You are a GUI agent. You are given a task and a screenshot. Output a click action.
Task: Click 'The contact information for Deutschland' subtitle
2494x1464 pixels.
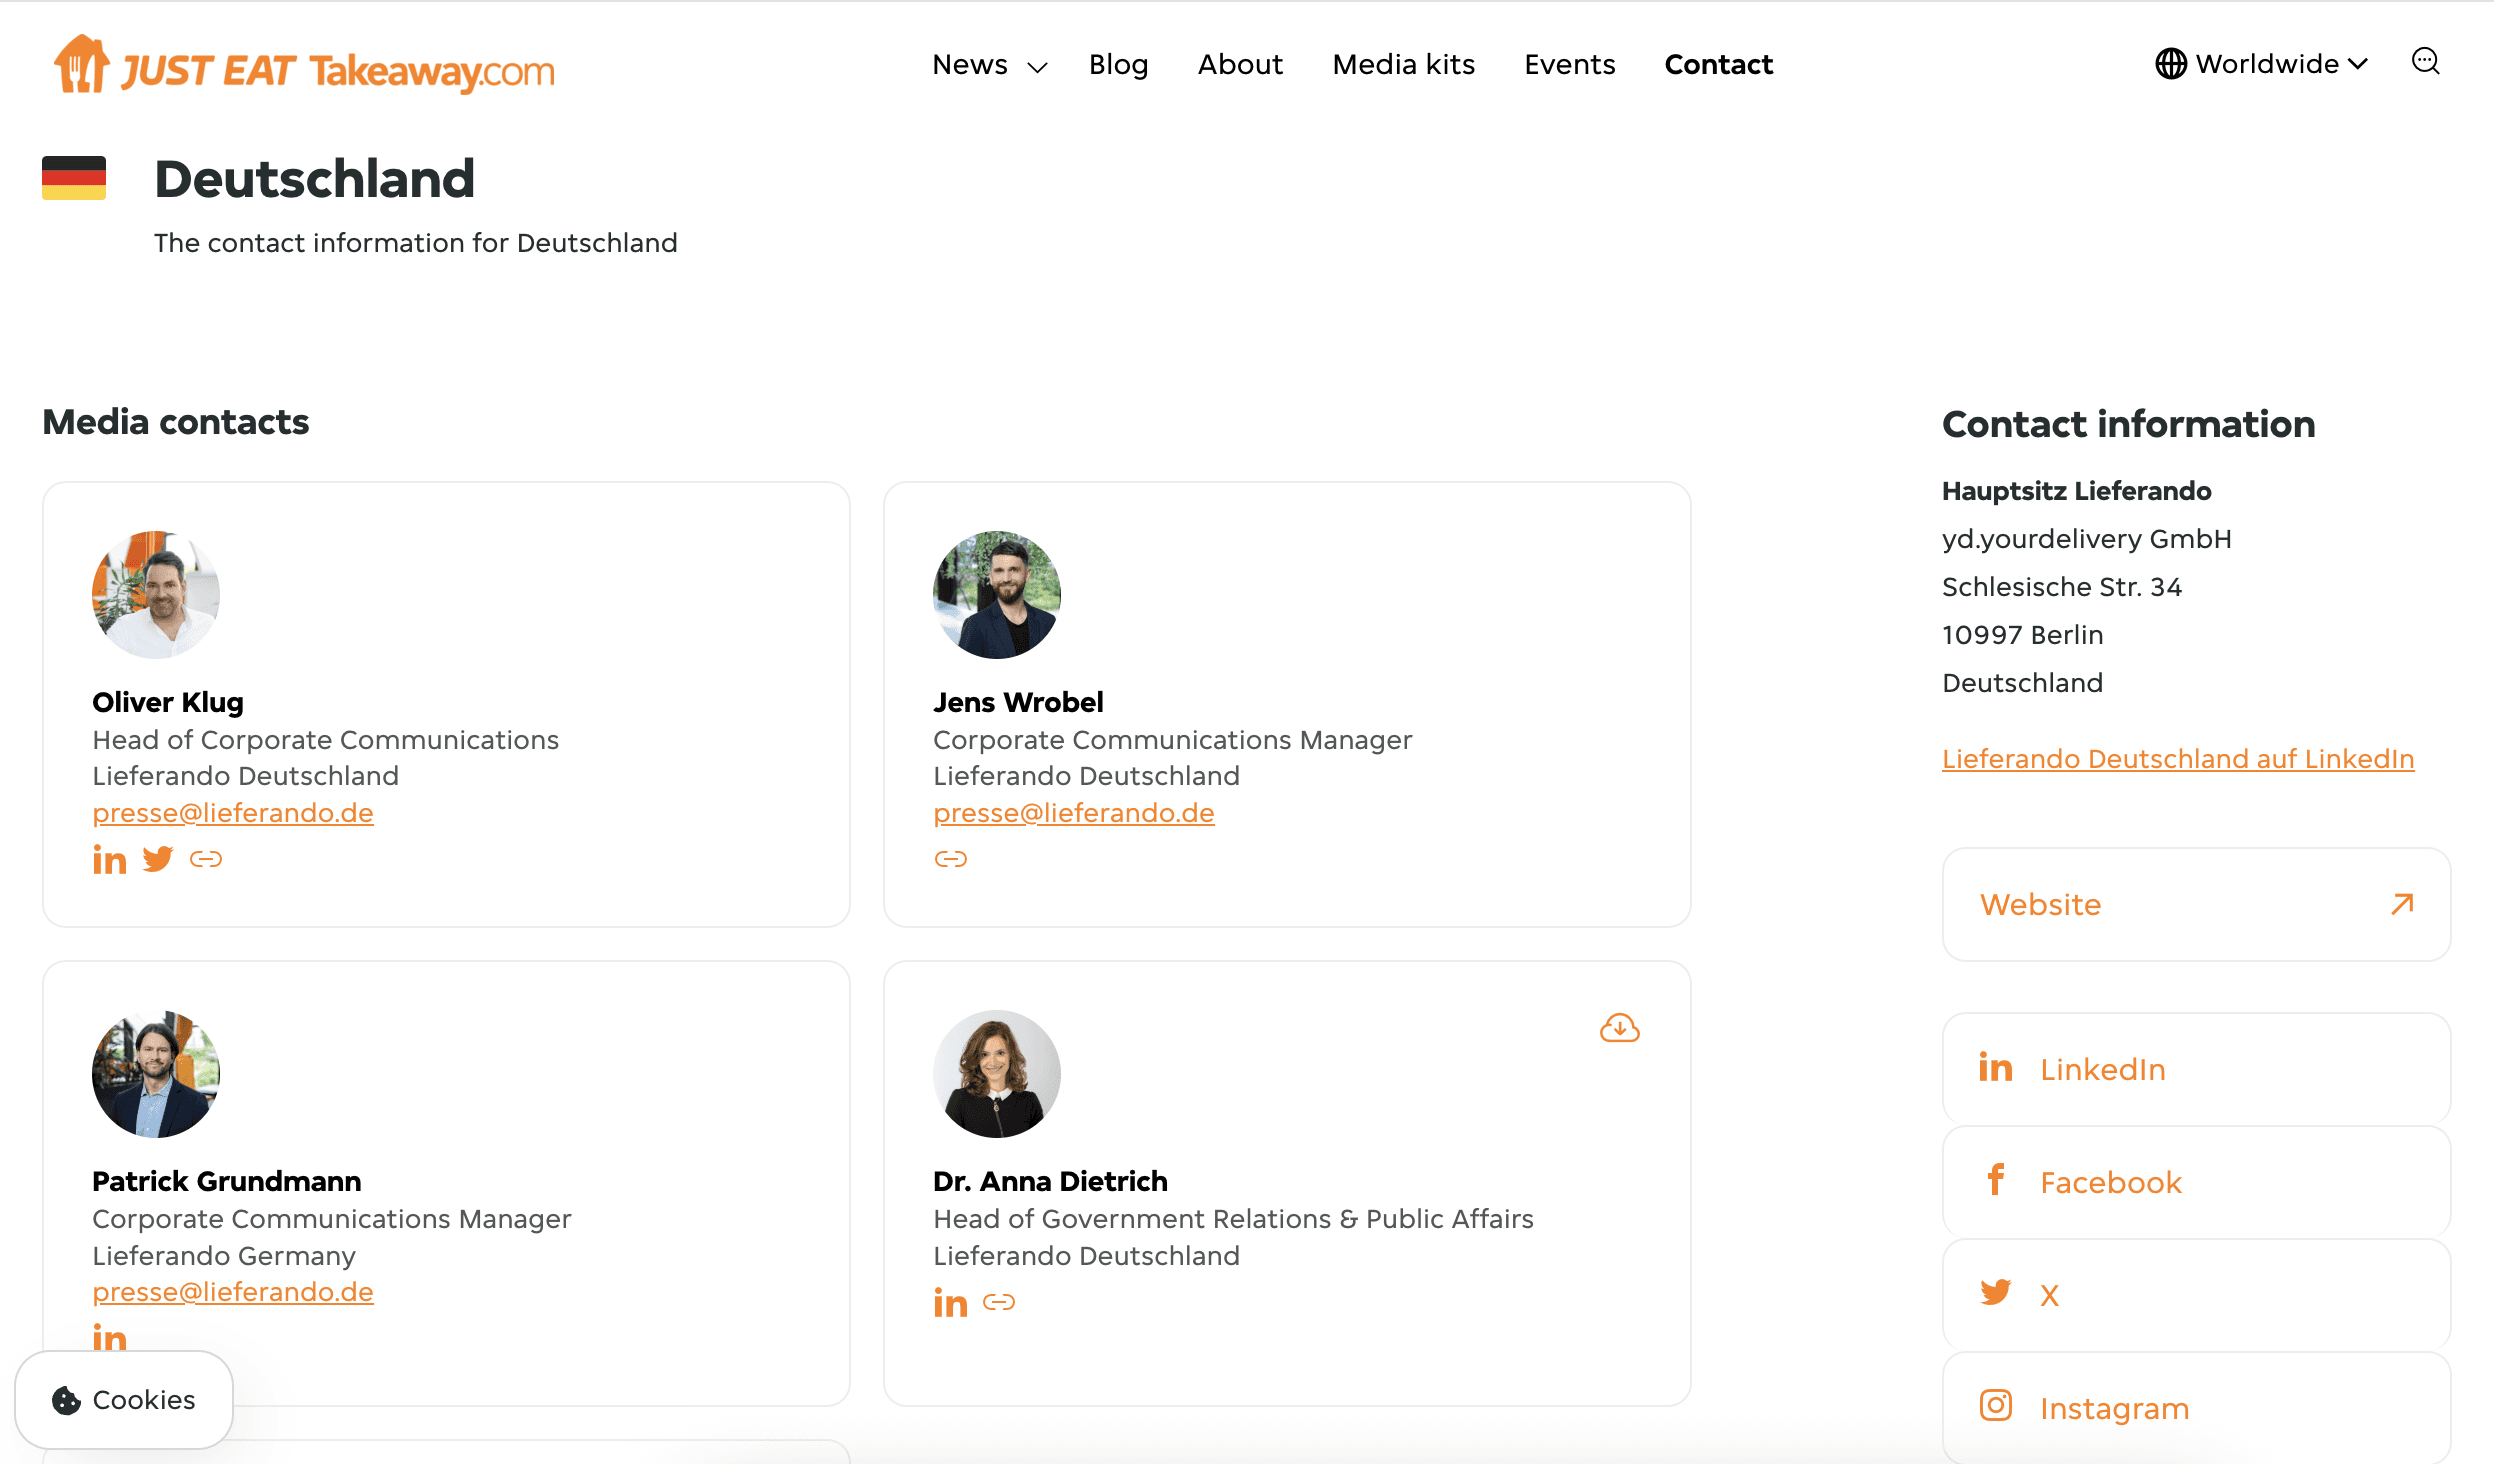[416, 243]
